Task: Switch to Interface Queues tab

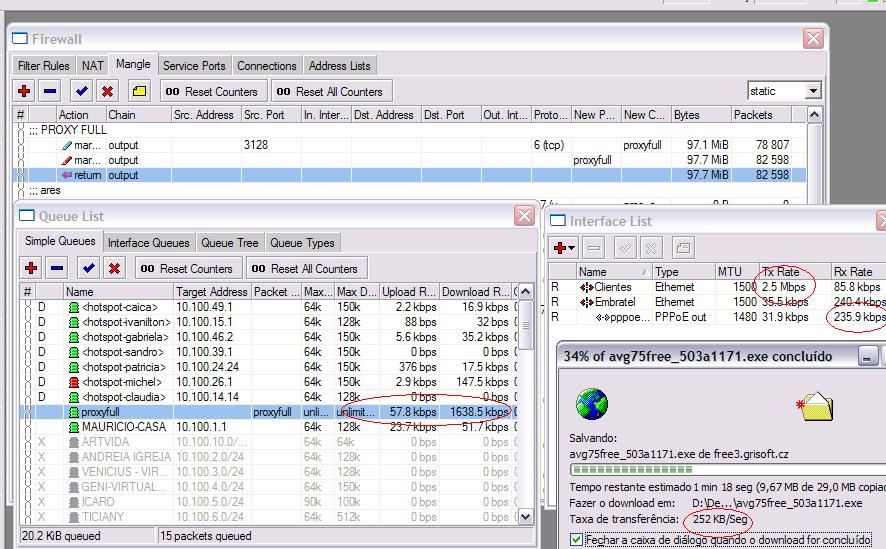Action: point(149,243)
